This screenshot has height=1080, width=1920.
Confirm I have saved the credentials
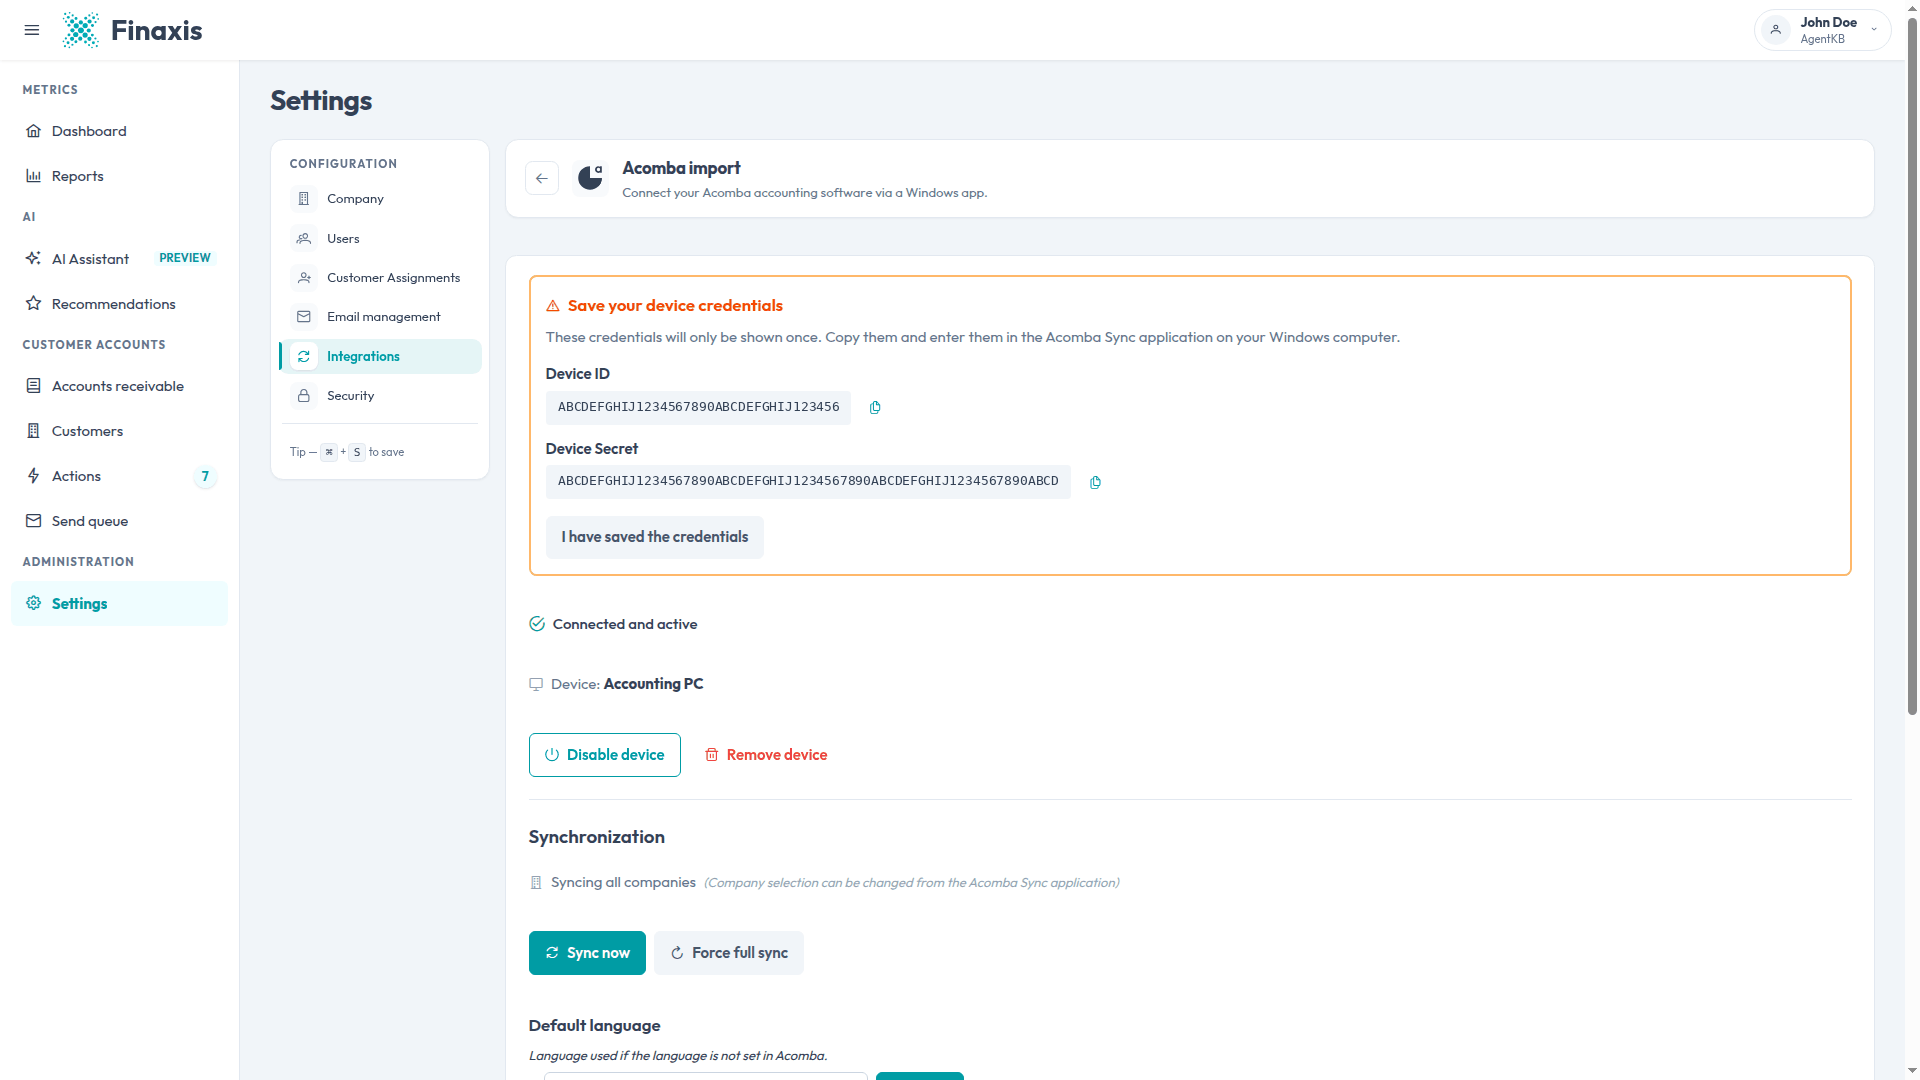click(x=655, y=537)
